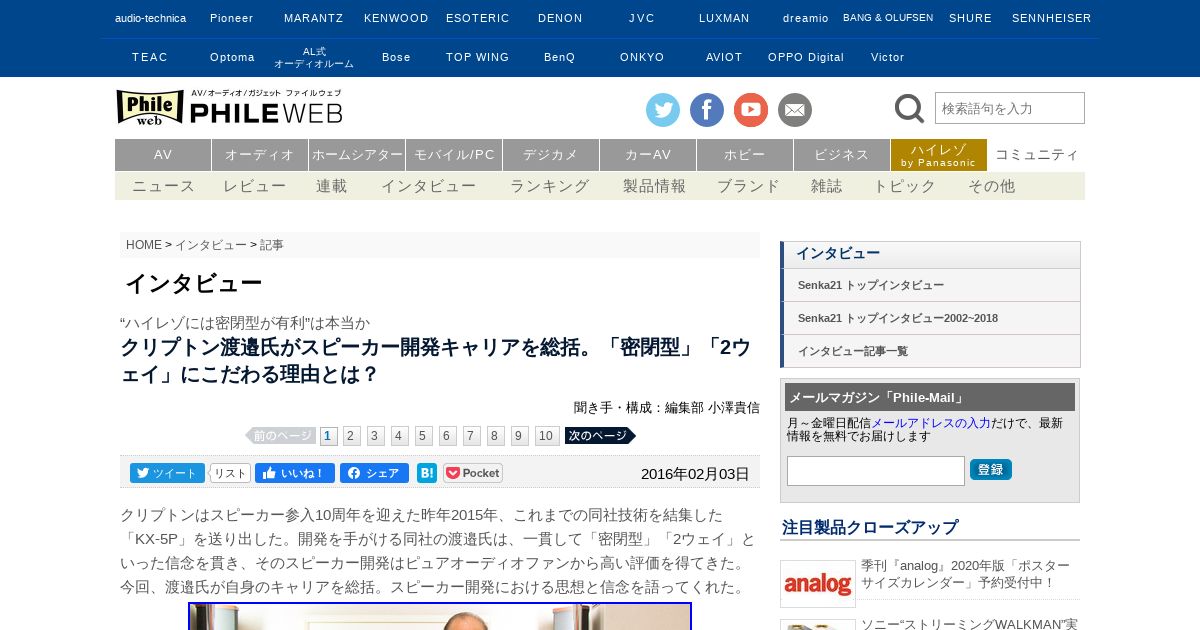Click the search keyword input field
This screenshot has height=630, width=1200.
click(1010, 108)
